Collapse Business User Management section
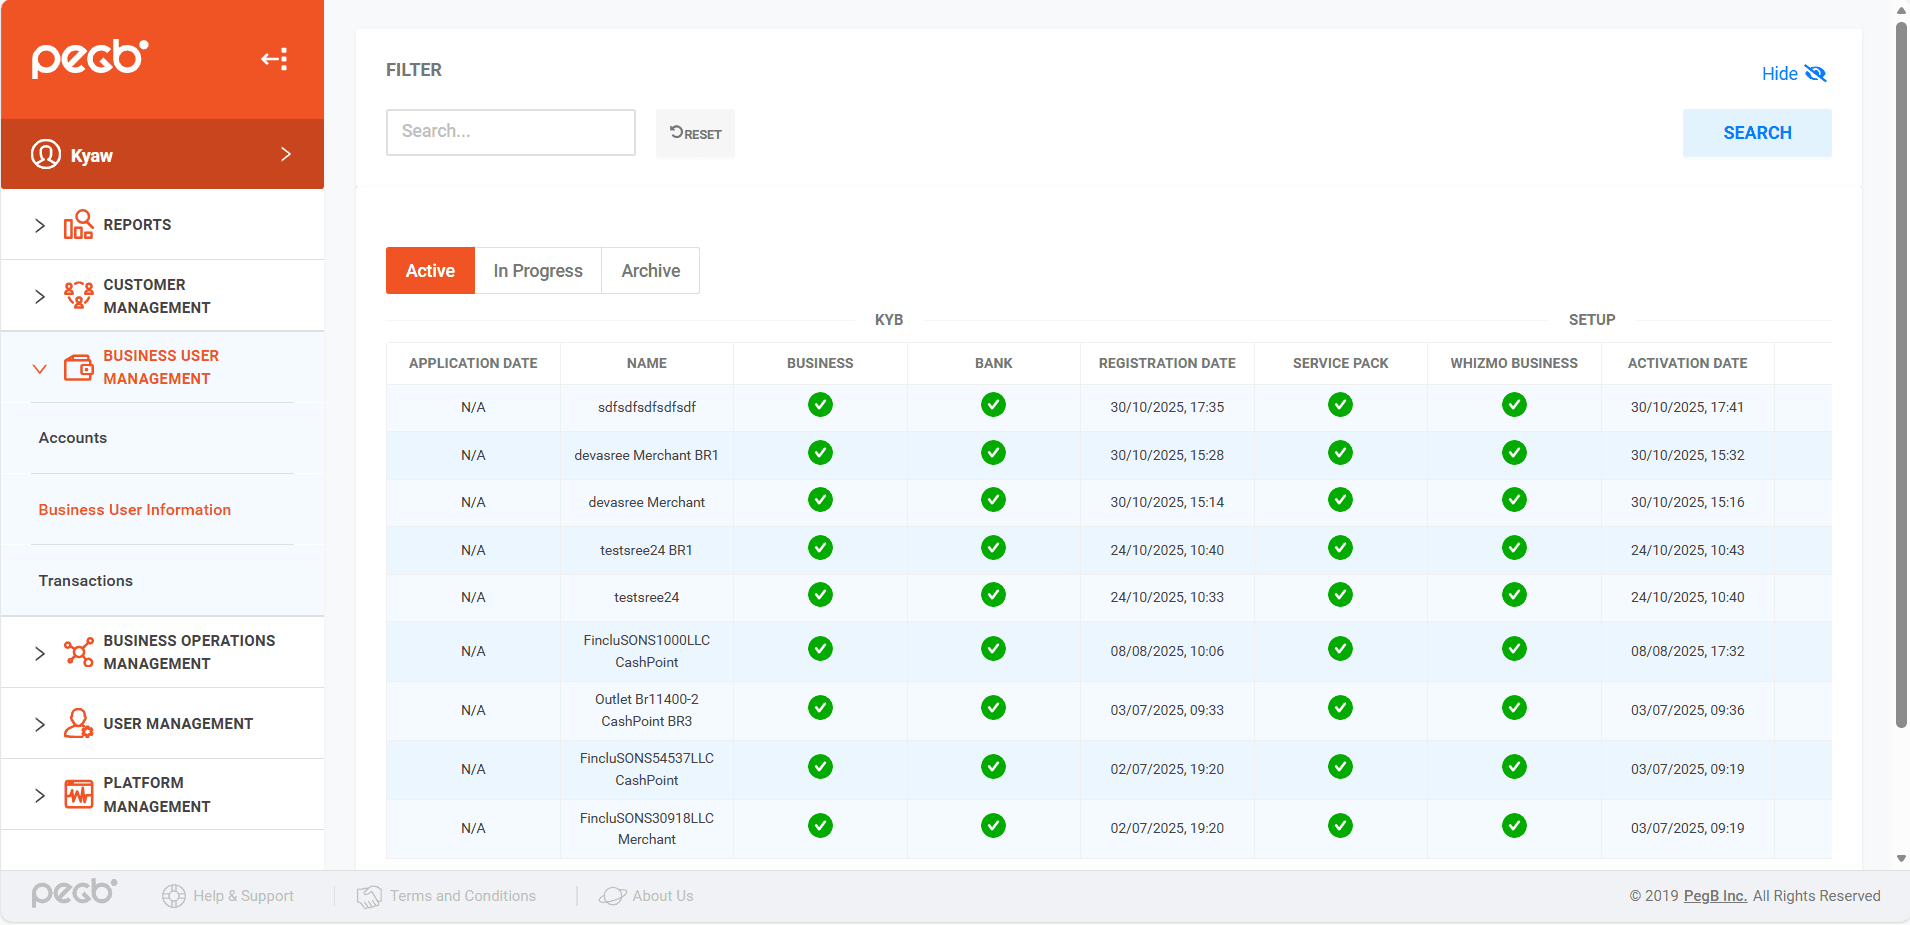The height and width of the screenshot is (925, 1910). [x=39, y=367]
